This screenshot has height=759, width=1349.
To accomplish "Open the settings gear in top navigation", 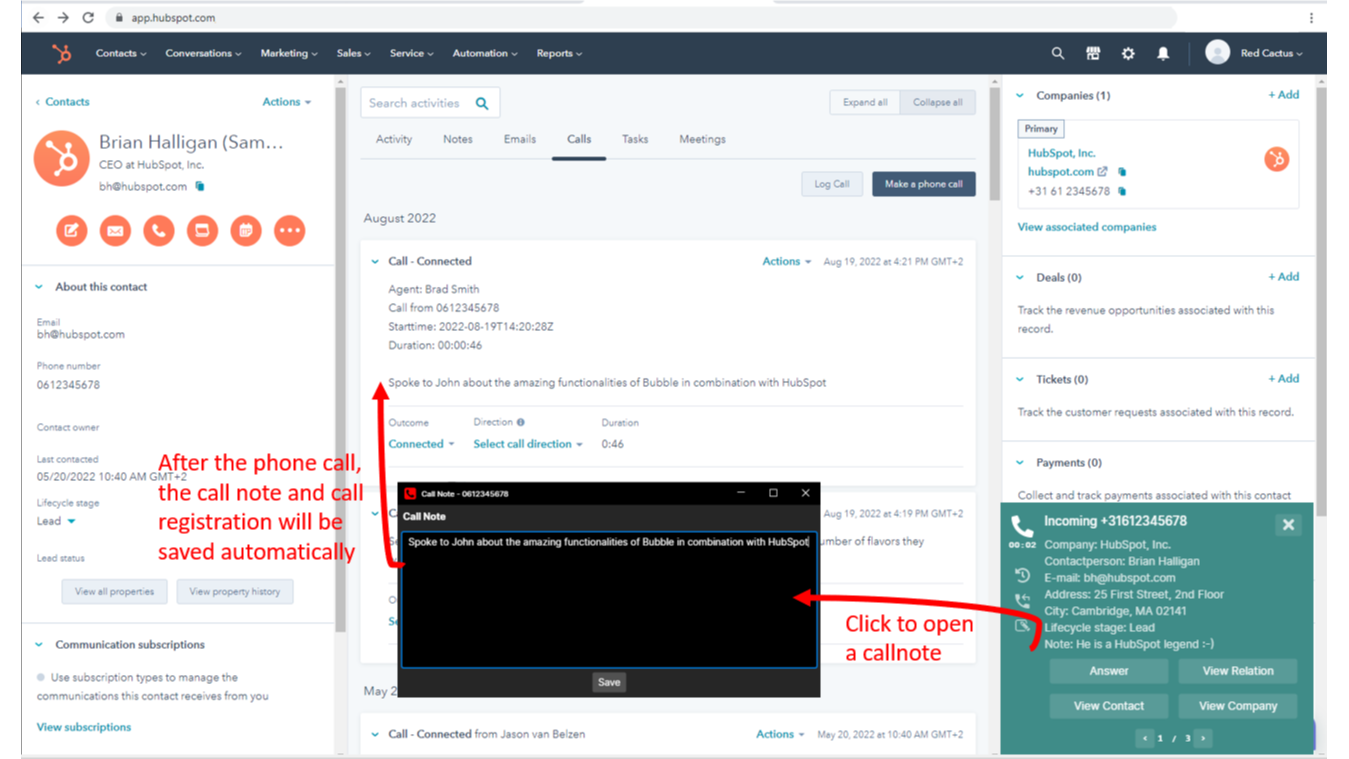I will tap(1128, 54).
